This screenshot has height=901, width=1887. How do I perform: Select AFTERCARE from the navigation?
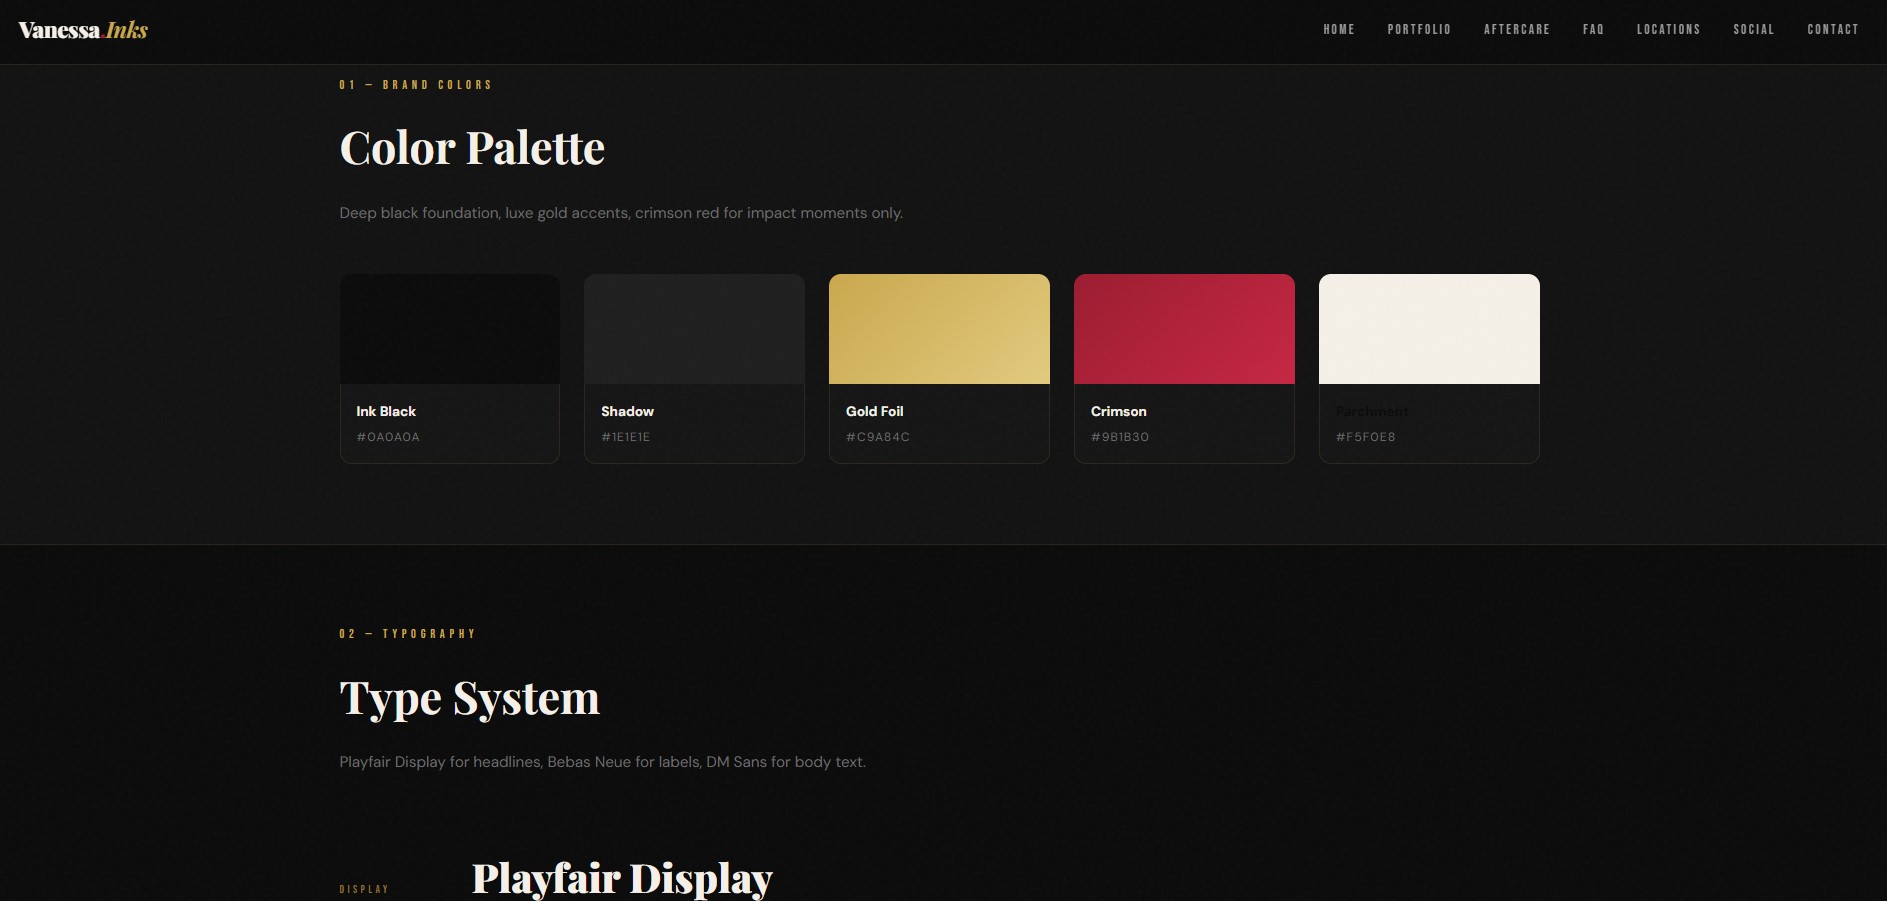[x=1516, y=29]
